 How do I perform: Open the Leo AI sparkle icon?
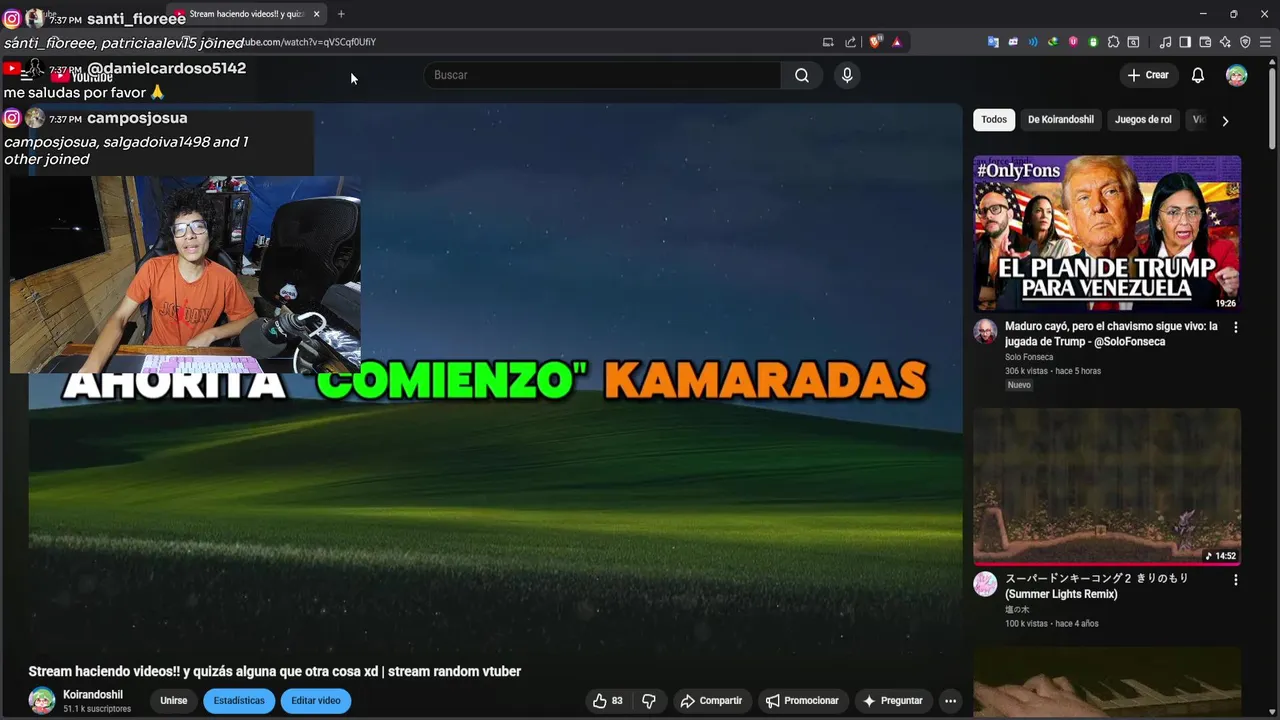[1225, 42]
